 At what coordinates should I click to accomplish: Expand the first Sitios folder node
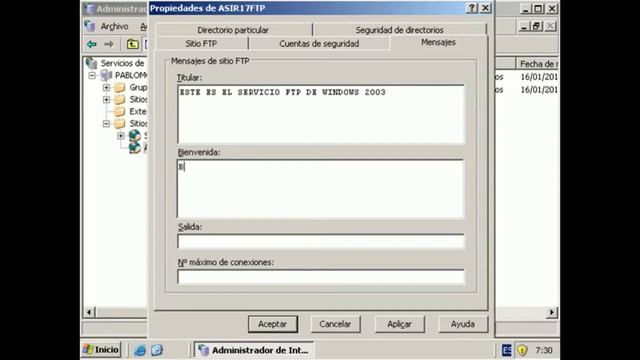pyautogui.click(x=106, y=99)
